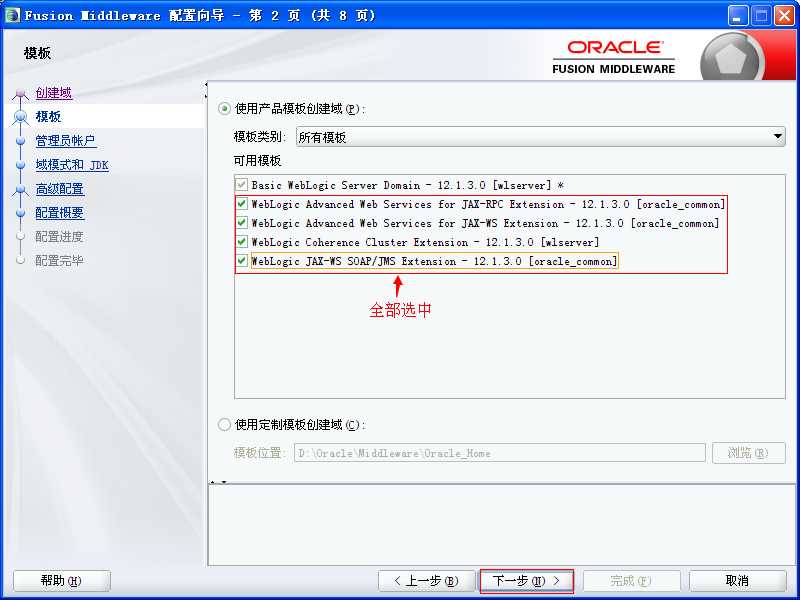Open the 域模式和 JDK step
The image size is (800, 600).
[72, 165]
